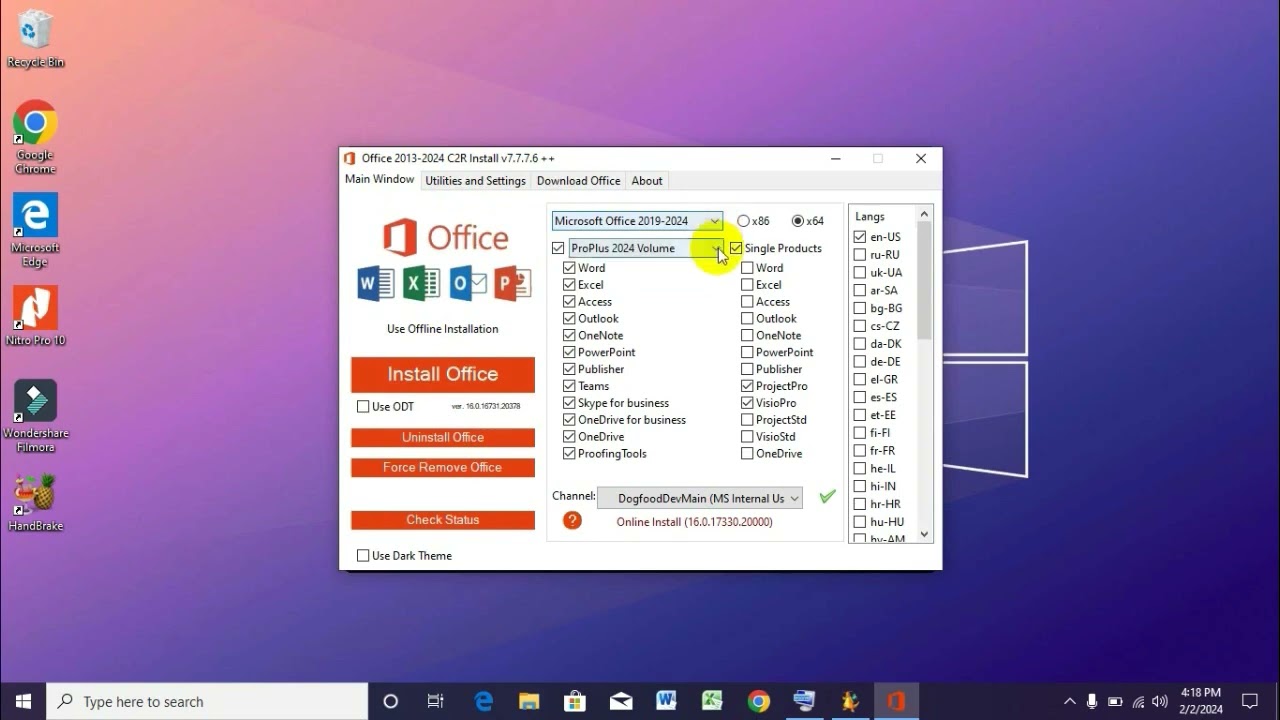Check the fr-FR language checkbox
Viewport: 1280px width, 720px height.
pyautogui.click(x=860, y=451)
